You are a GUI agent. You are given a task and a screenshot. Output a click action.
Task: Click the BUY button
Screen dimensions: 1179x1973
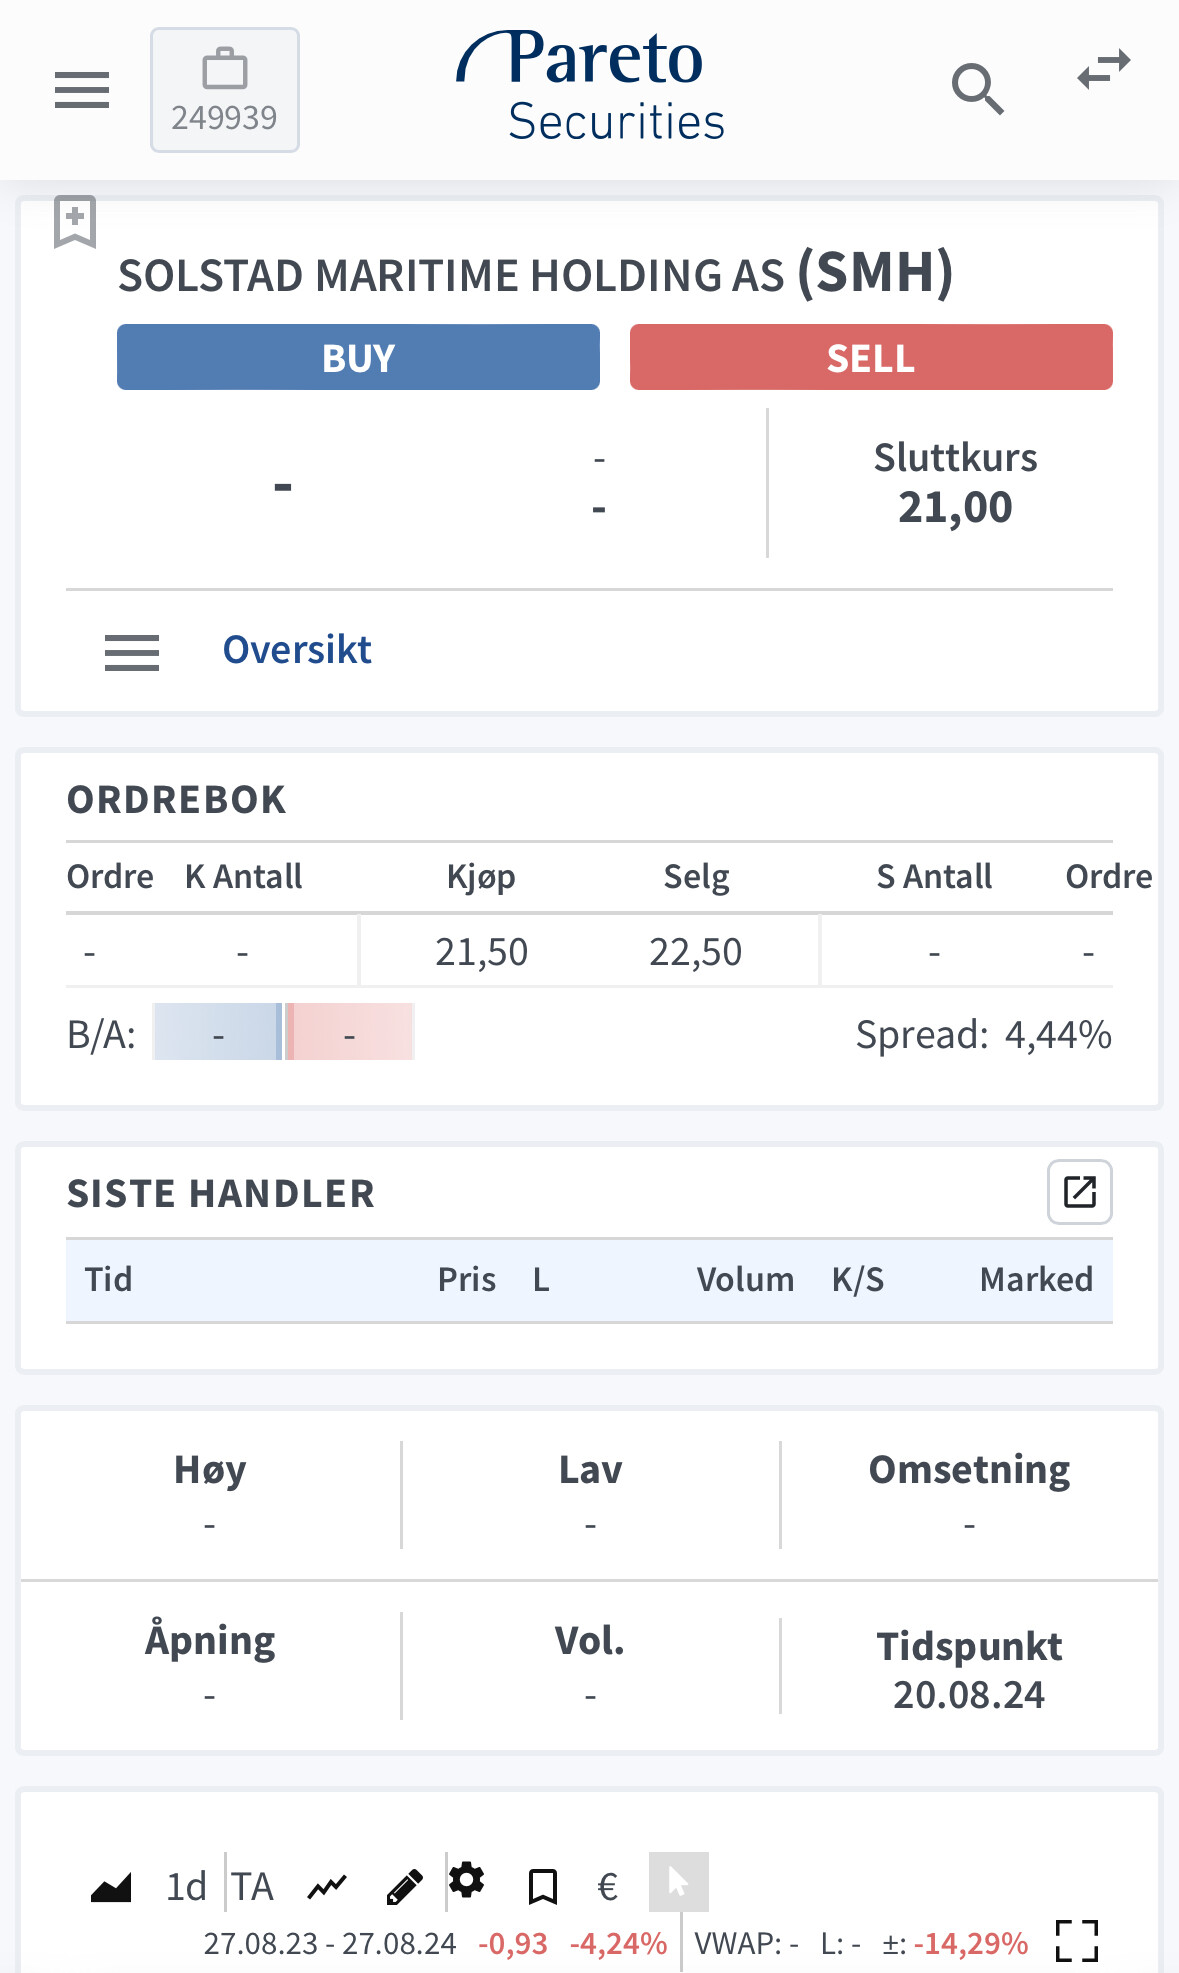click(358, 357)
